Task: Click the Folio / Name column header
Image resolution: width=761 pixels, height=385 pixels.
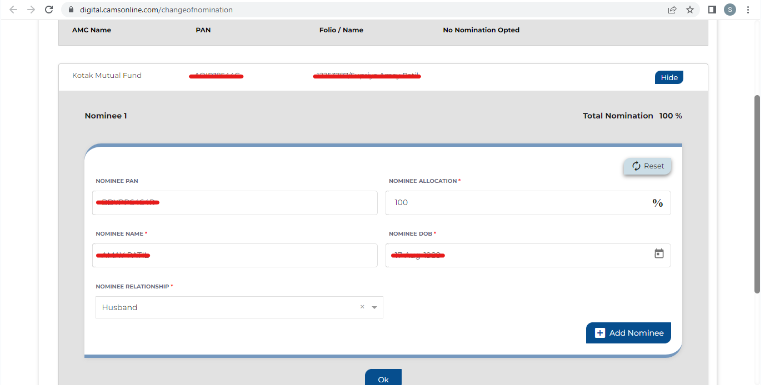Action: (x=341, y=30)
